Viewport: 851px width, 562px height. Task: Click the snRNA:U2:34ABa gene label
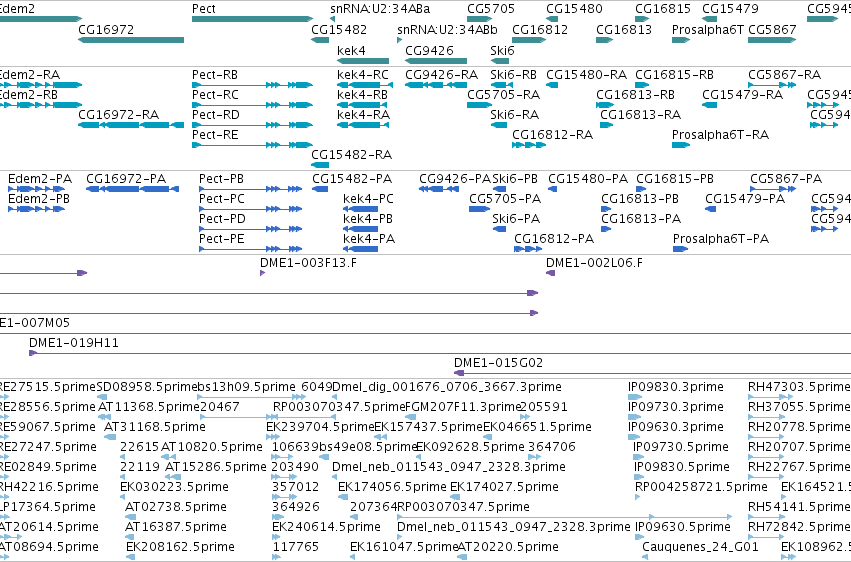[380, 9]
